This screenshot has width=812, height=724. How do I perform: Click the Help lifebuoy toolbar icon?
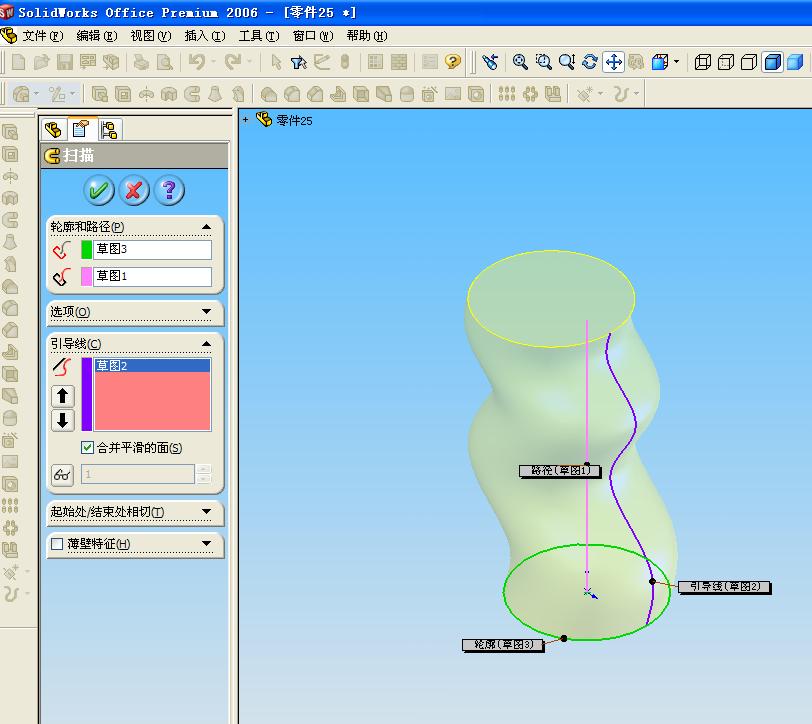[x=453, y=62]
